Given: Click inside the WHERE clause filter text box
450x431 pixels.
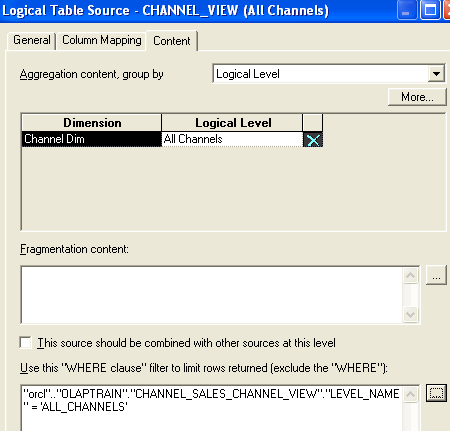Looking at the screenshot, I should [212, 408].
